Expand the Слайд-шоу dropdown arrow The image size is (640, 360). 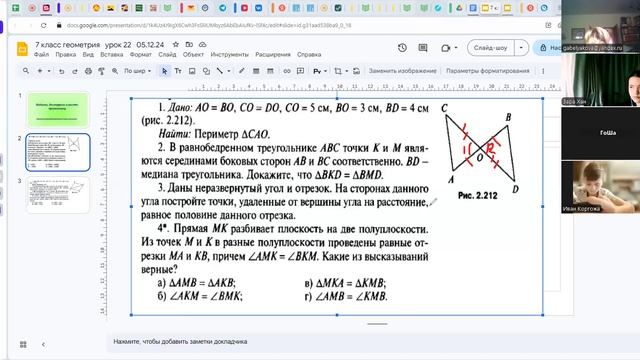tap(521, 48)
